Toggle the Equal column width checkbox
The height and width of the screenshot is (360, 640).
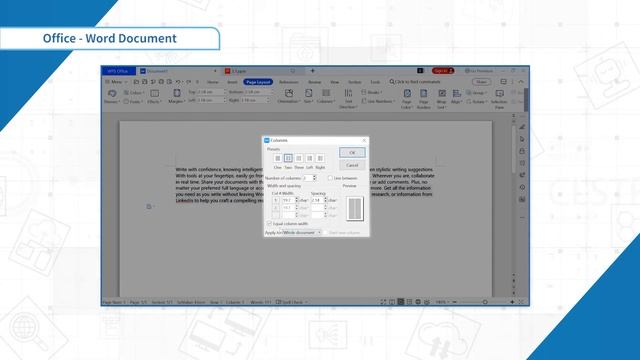[269, 224]
